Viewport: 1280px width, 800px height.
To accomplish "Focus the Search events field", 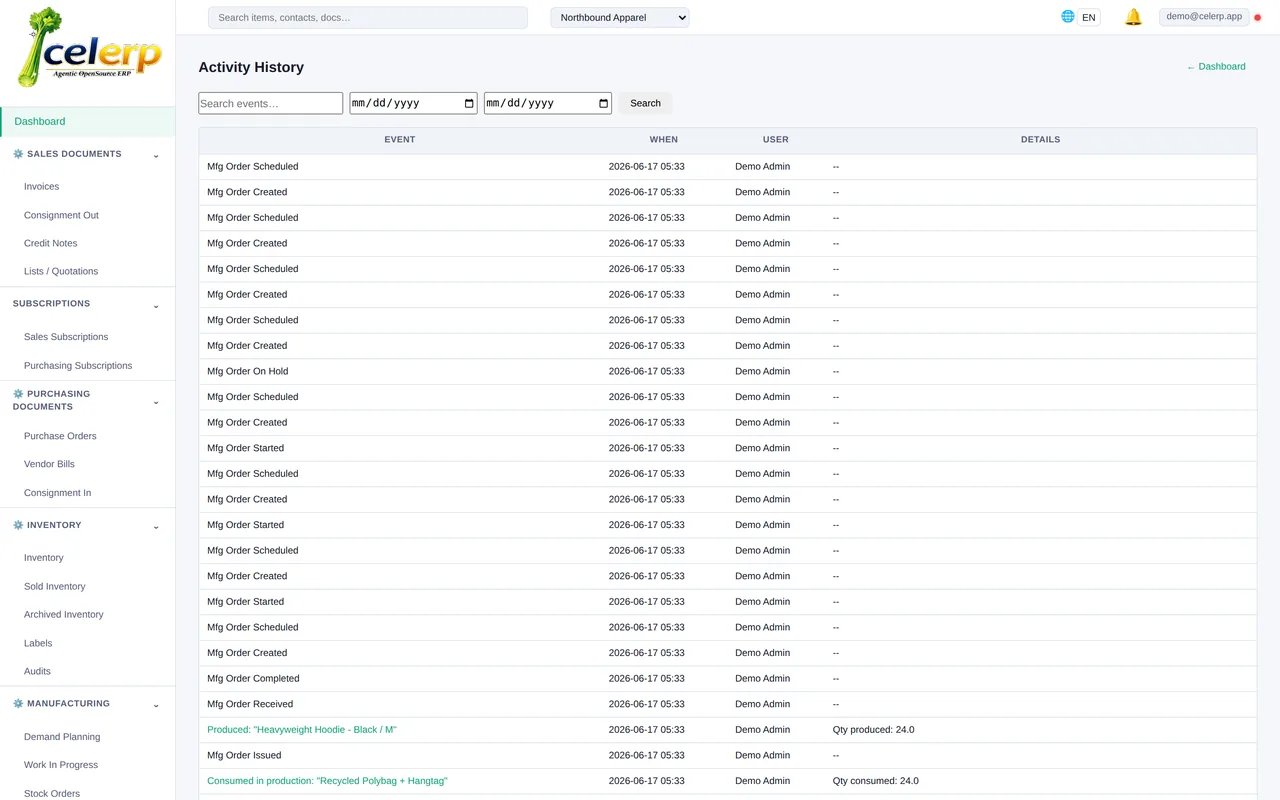I will (271, 103).
